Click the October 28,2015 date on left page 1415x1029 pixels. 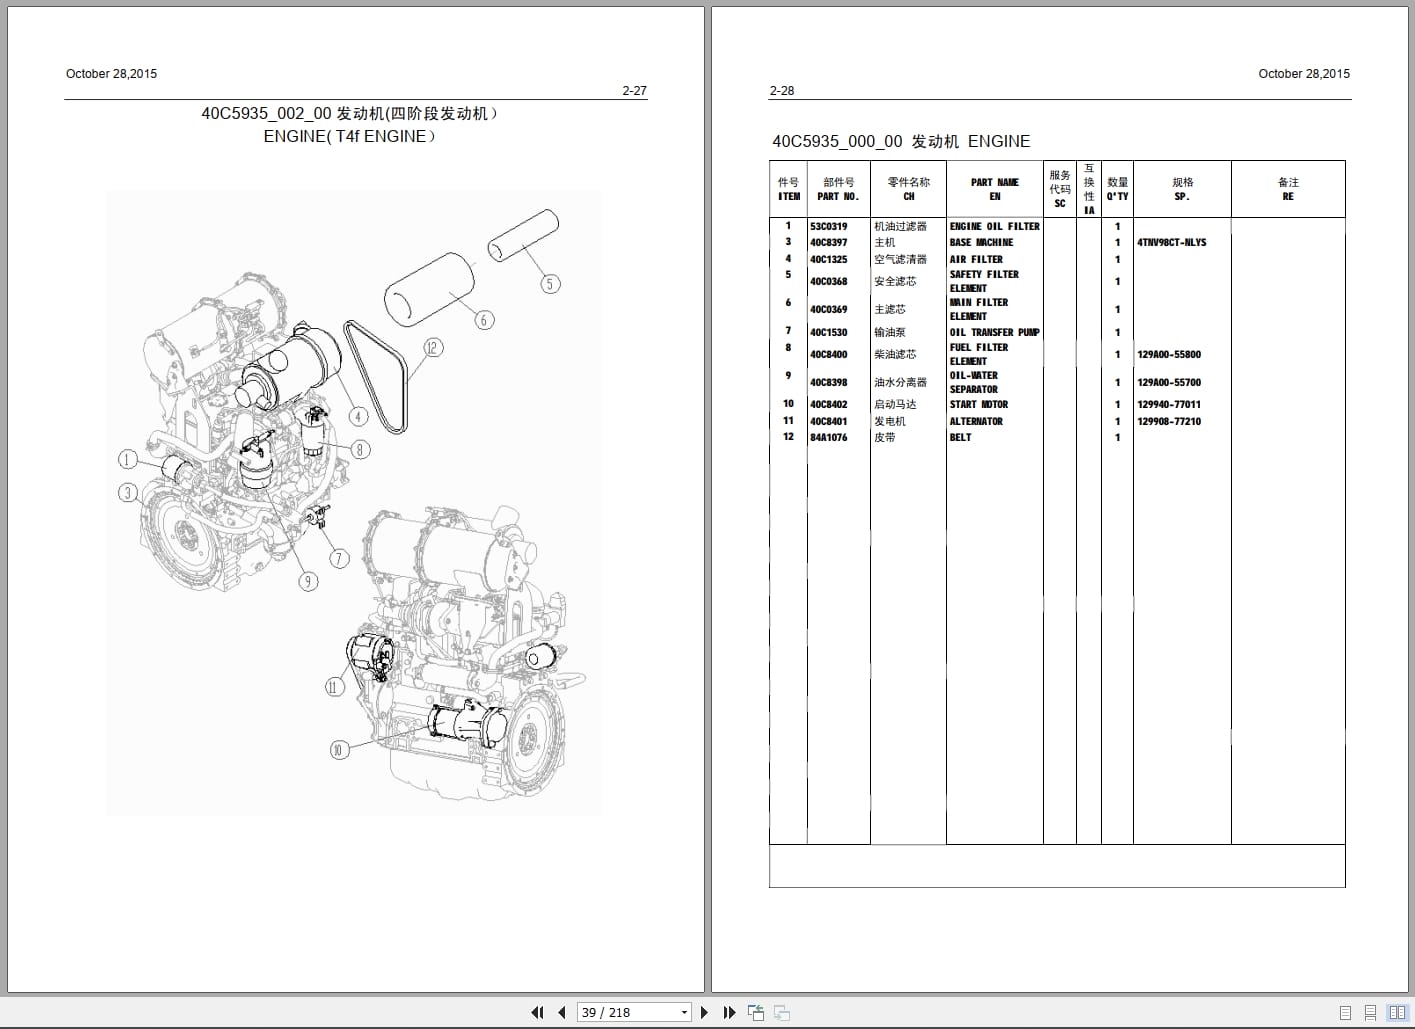(111, 74)
